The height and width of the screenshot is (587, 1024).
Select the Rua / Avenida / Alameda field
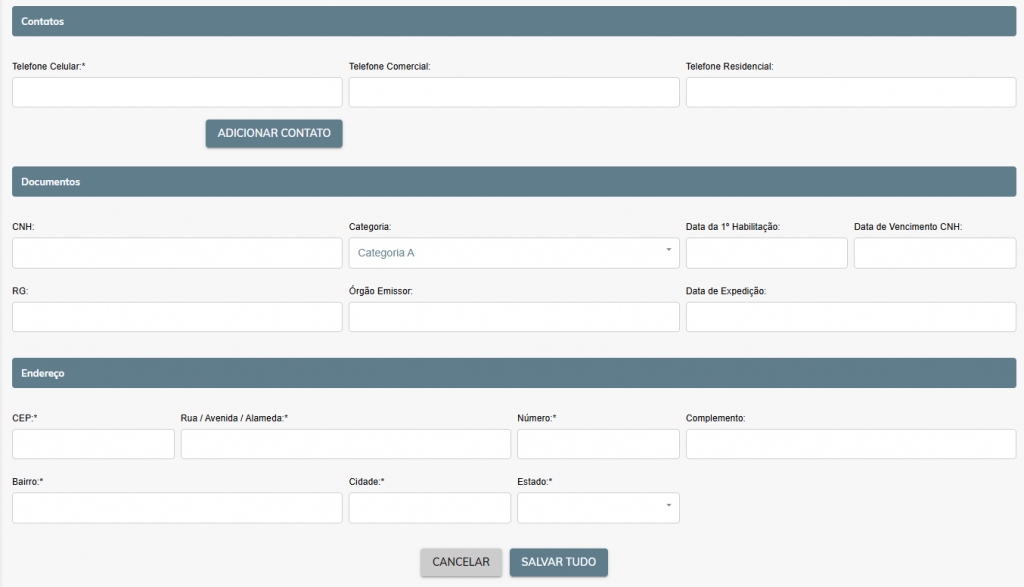point(345,444)
